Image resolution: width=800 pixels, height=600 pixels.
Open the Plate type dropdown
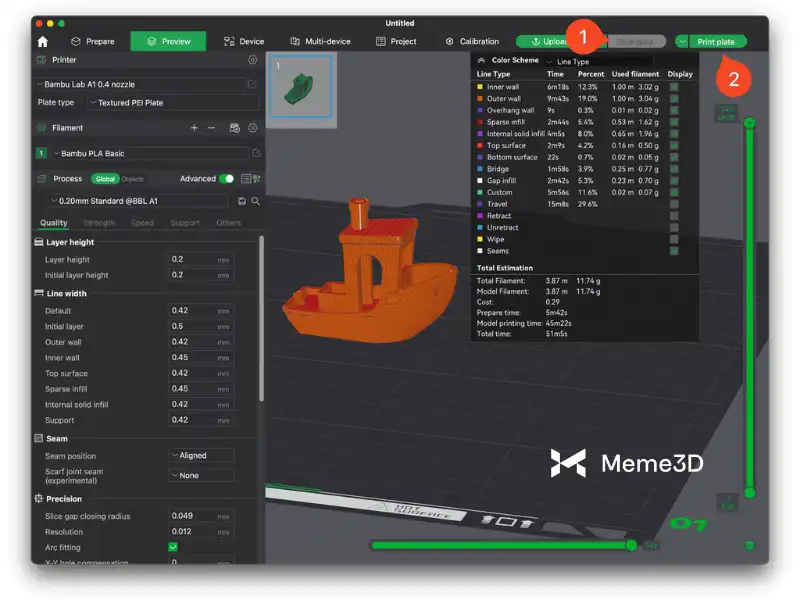[x=172, y=102]
